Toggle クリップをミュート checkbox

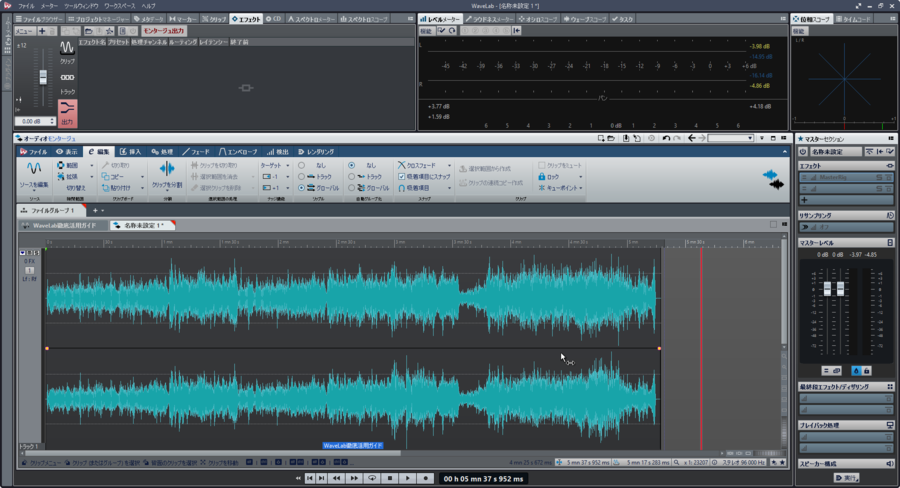[x=541, y=165]
